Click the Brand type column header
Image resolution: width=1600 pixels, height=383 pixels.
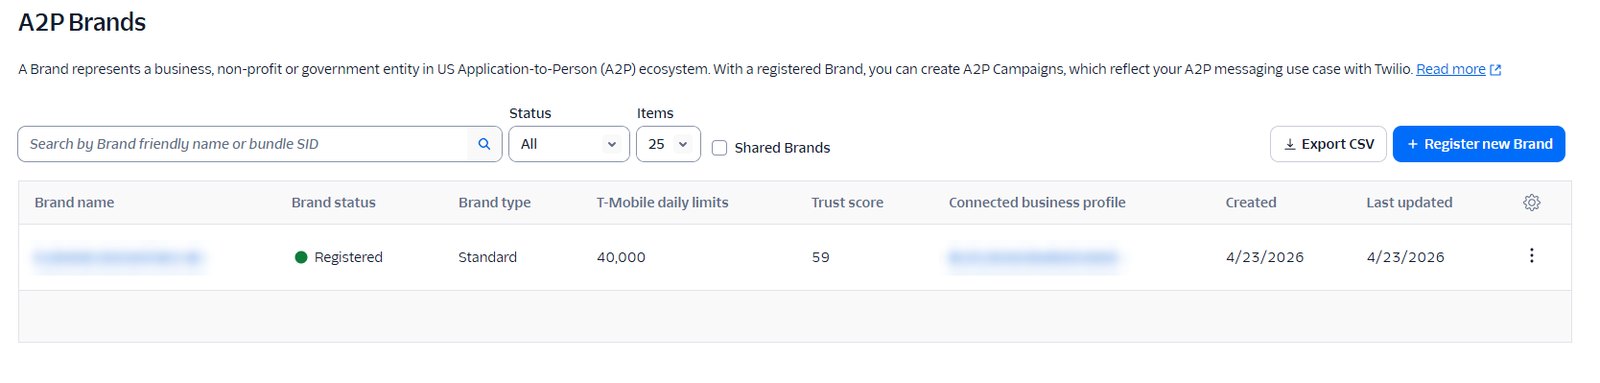494,203
